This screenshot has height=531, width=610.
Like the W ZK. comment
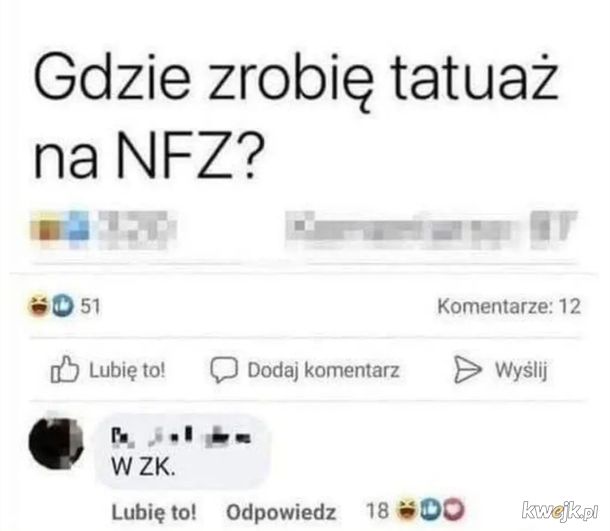pyautogui.click(x=154, y=512)
